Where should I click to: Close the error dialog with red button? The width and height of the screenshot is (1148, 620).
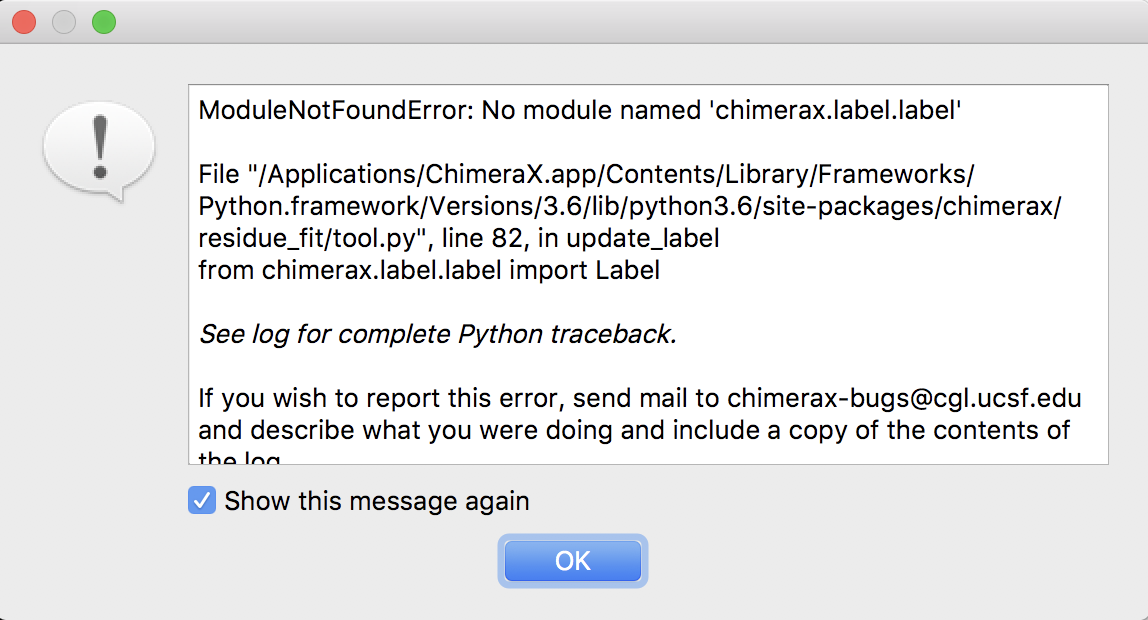(24, 21)
